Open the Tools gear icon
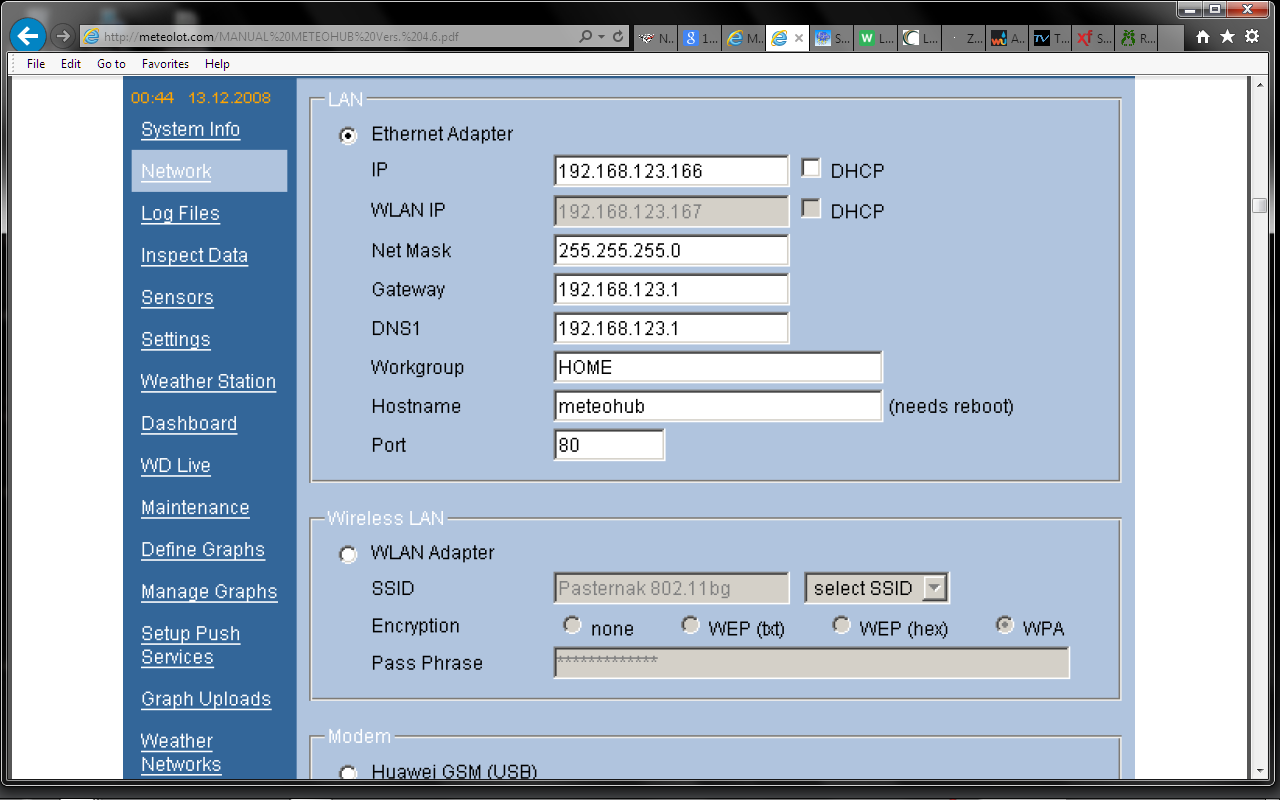The width and height of the screenshot is (1280, 800). coord(1252,37)
